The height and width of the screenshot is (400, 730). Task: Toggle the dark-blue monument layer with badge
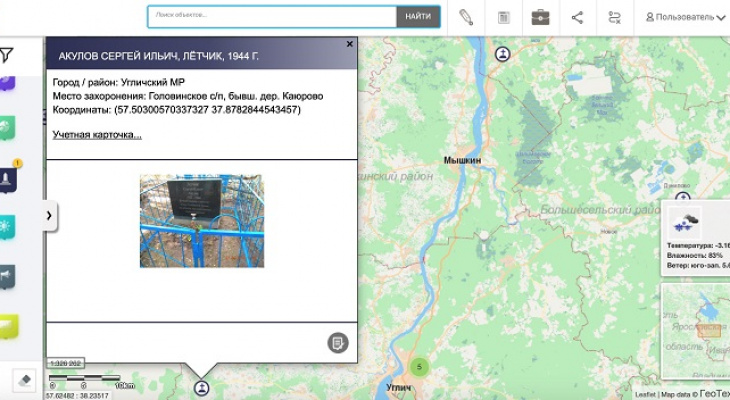[7, 178]
